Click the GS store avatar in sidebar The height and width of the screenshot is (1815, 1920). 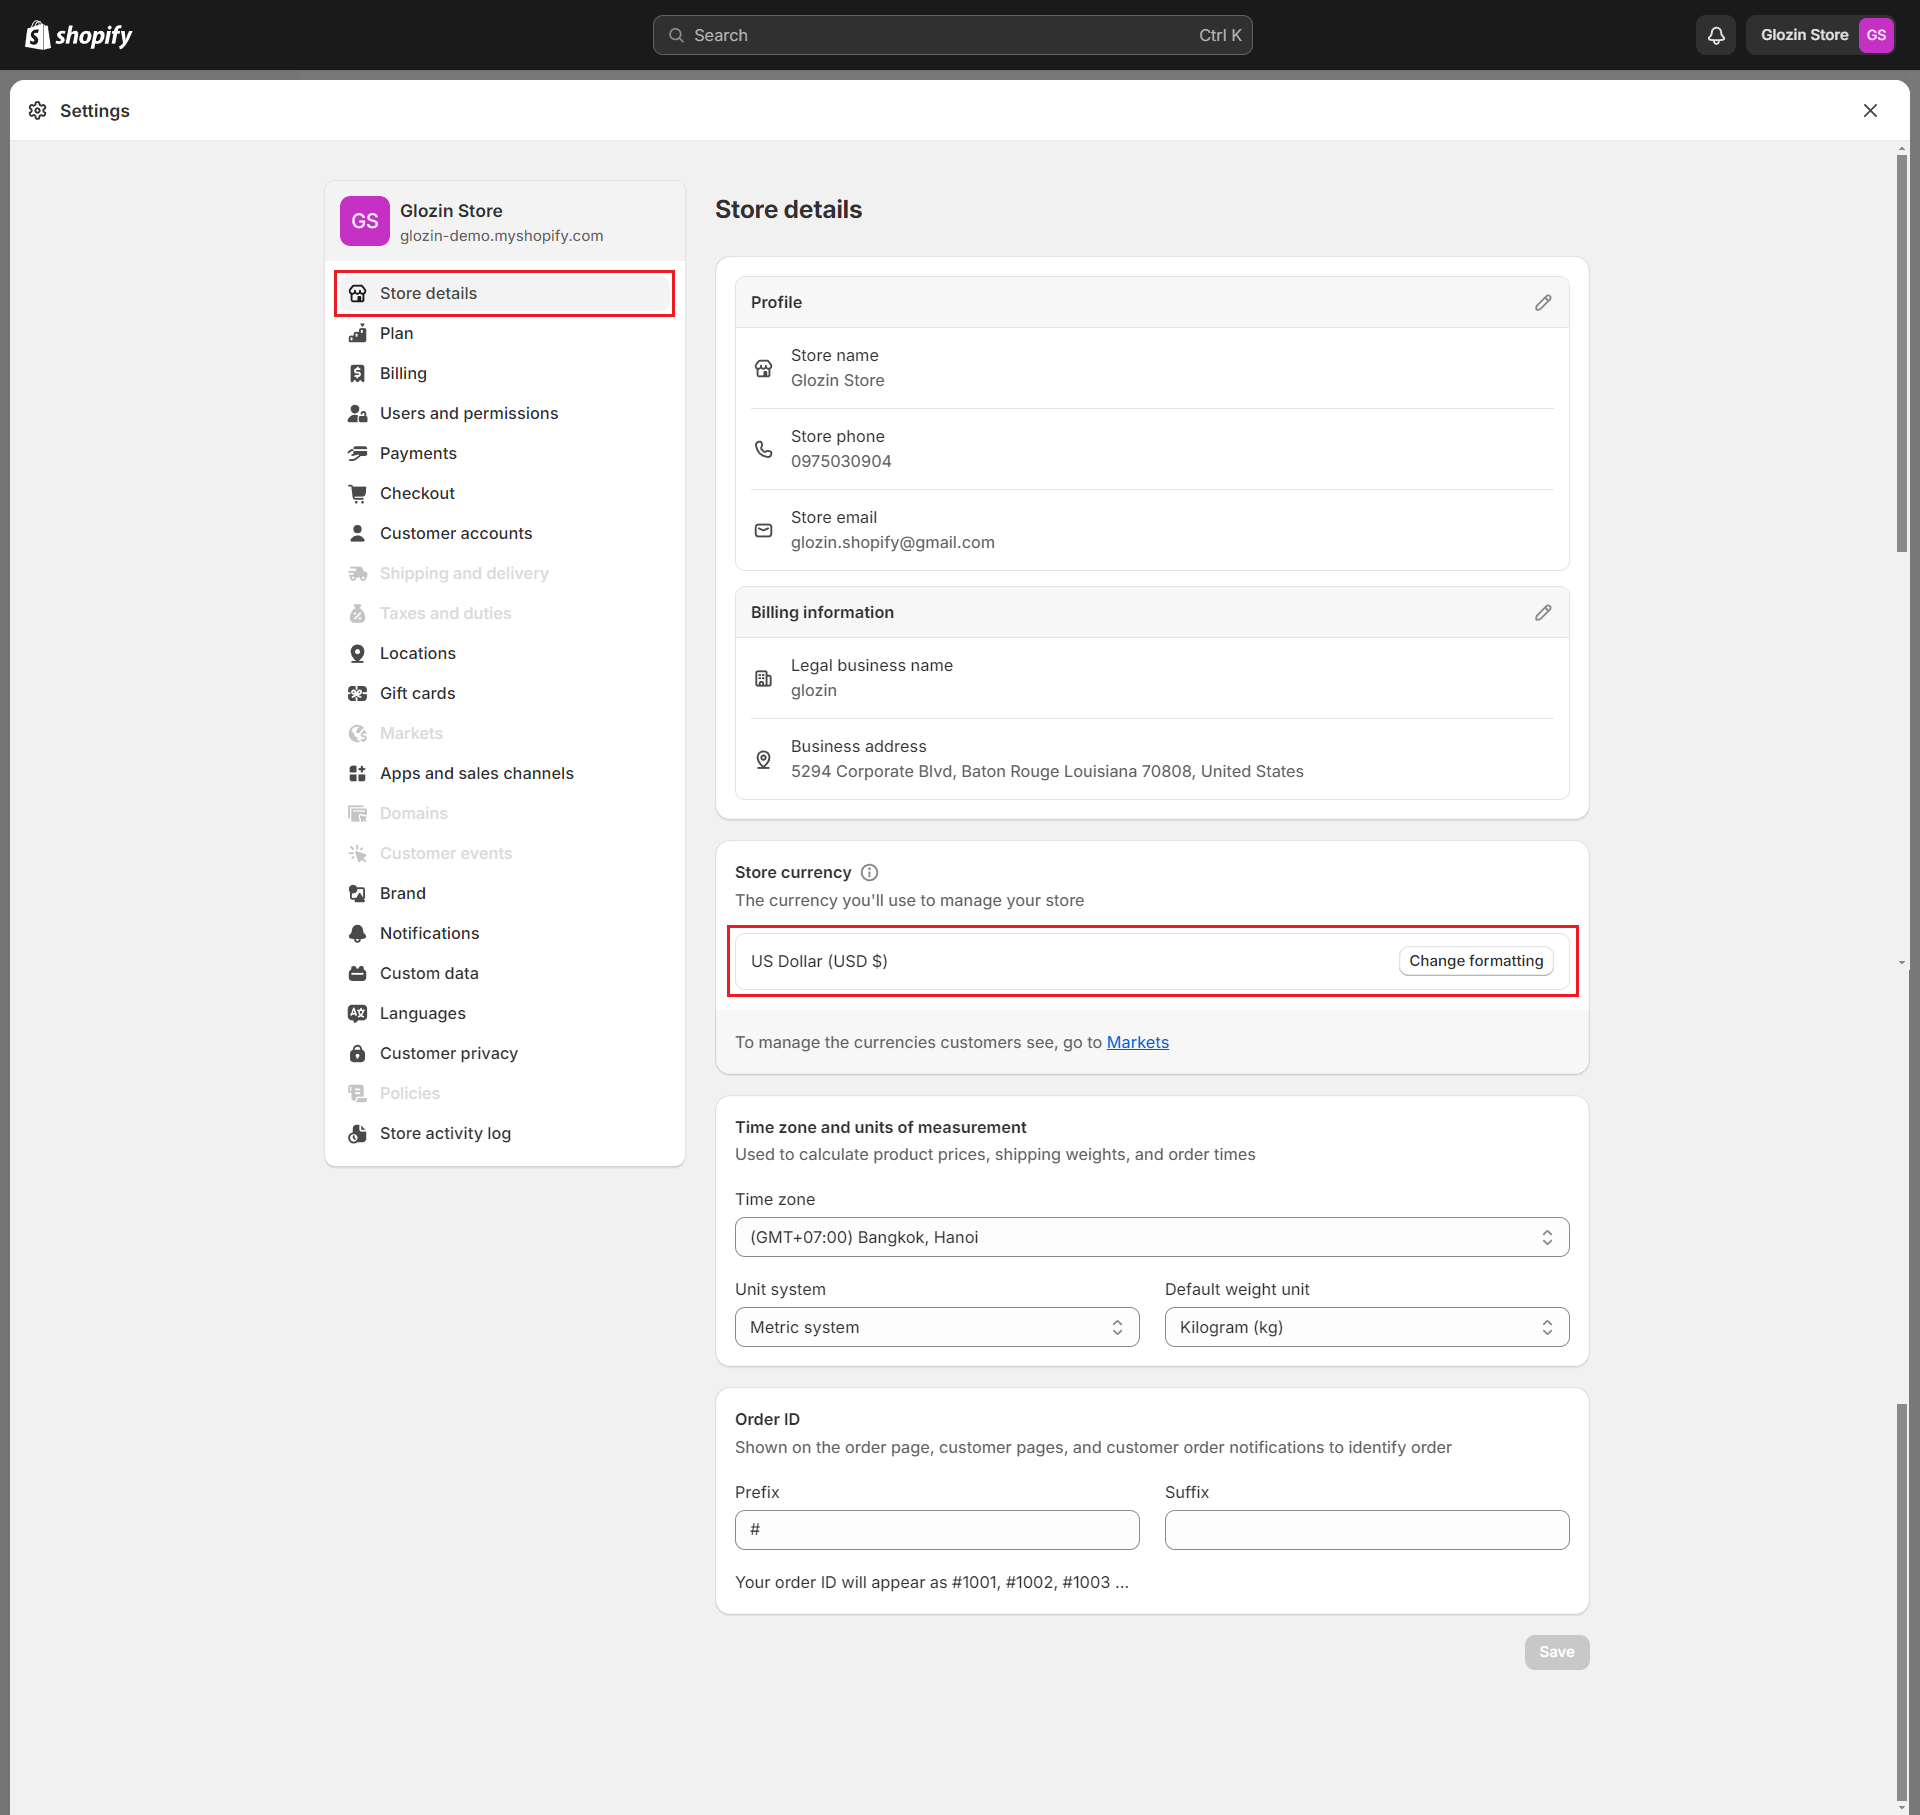pyautogui.click(x=364, y=221)
